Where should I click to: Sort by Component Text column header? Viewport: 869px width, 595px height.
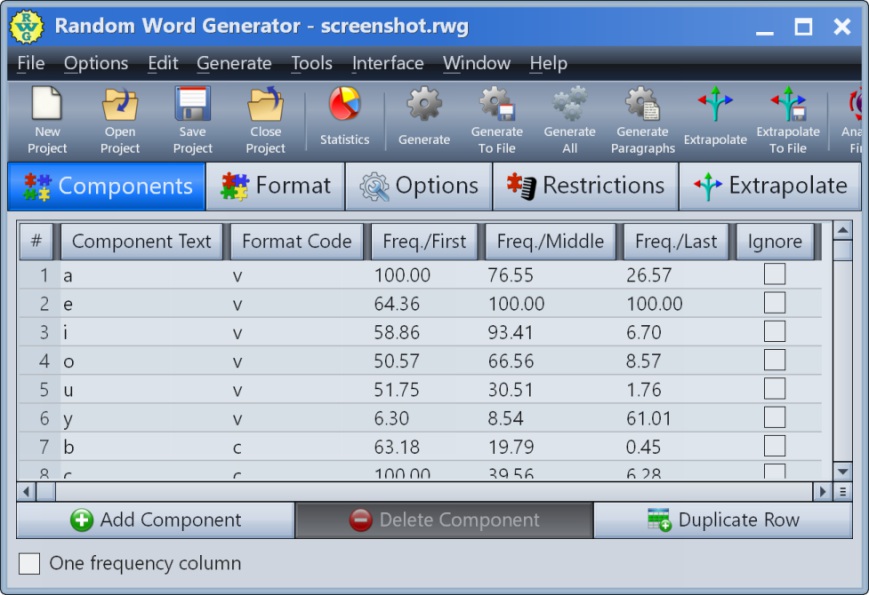pos(141,242)
